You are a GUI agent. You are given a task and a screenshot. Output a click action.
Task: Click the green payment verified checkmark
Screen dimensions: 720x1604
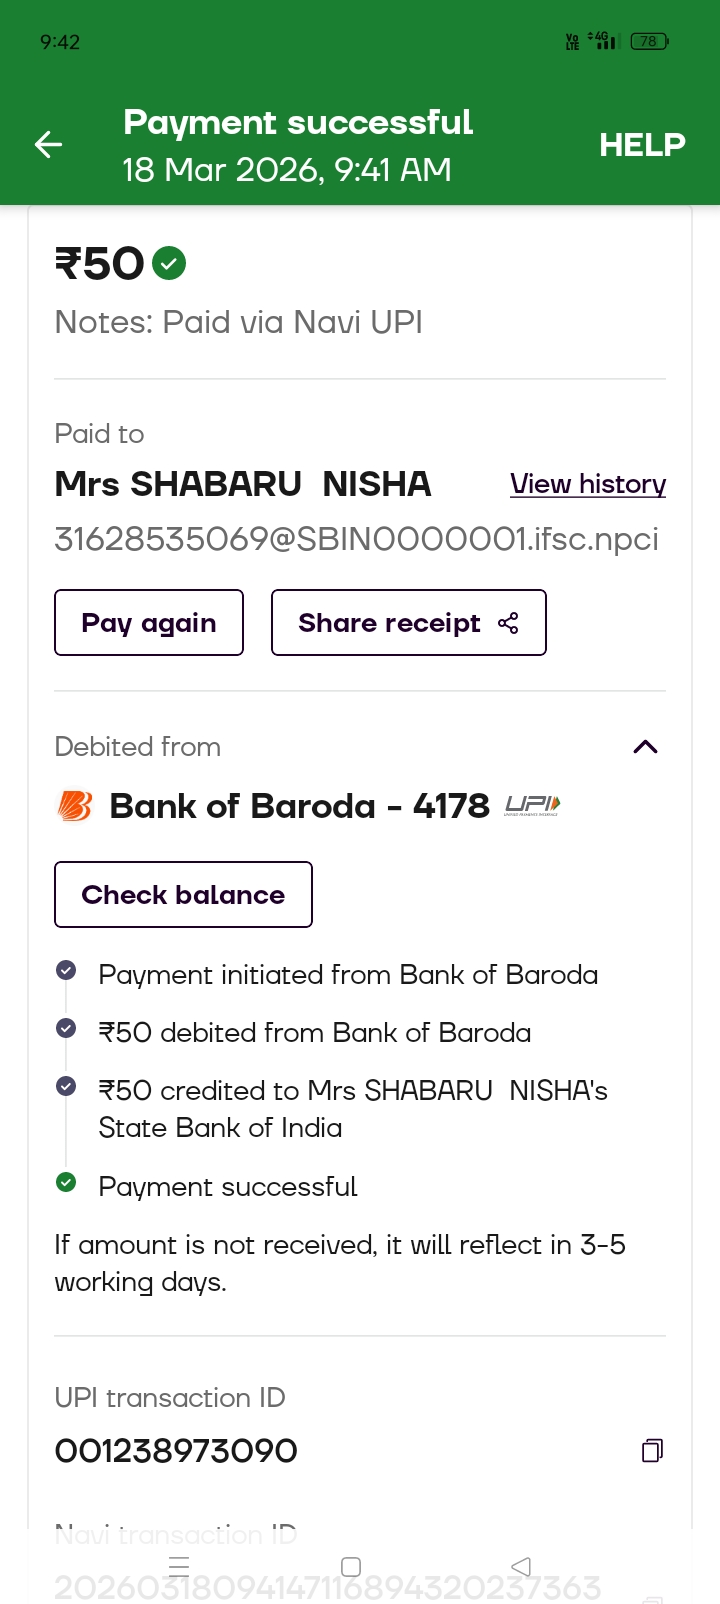[169, 264]
